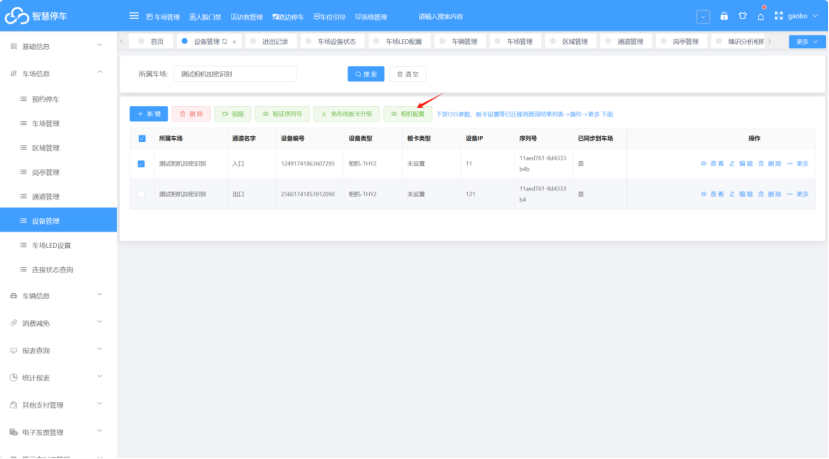This screenshot has height=459, width=829.
Task: Toggle fullscreen icon beside gaobo
Action: point(778,16)
